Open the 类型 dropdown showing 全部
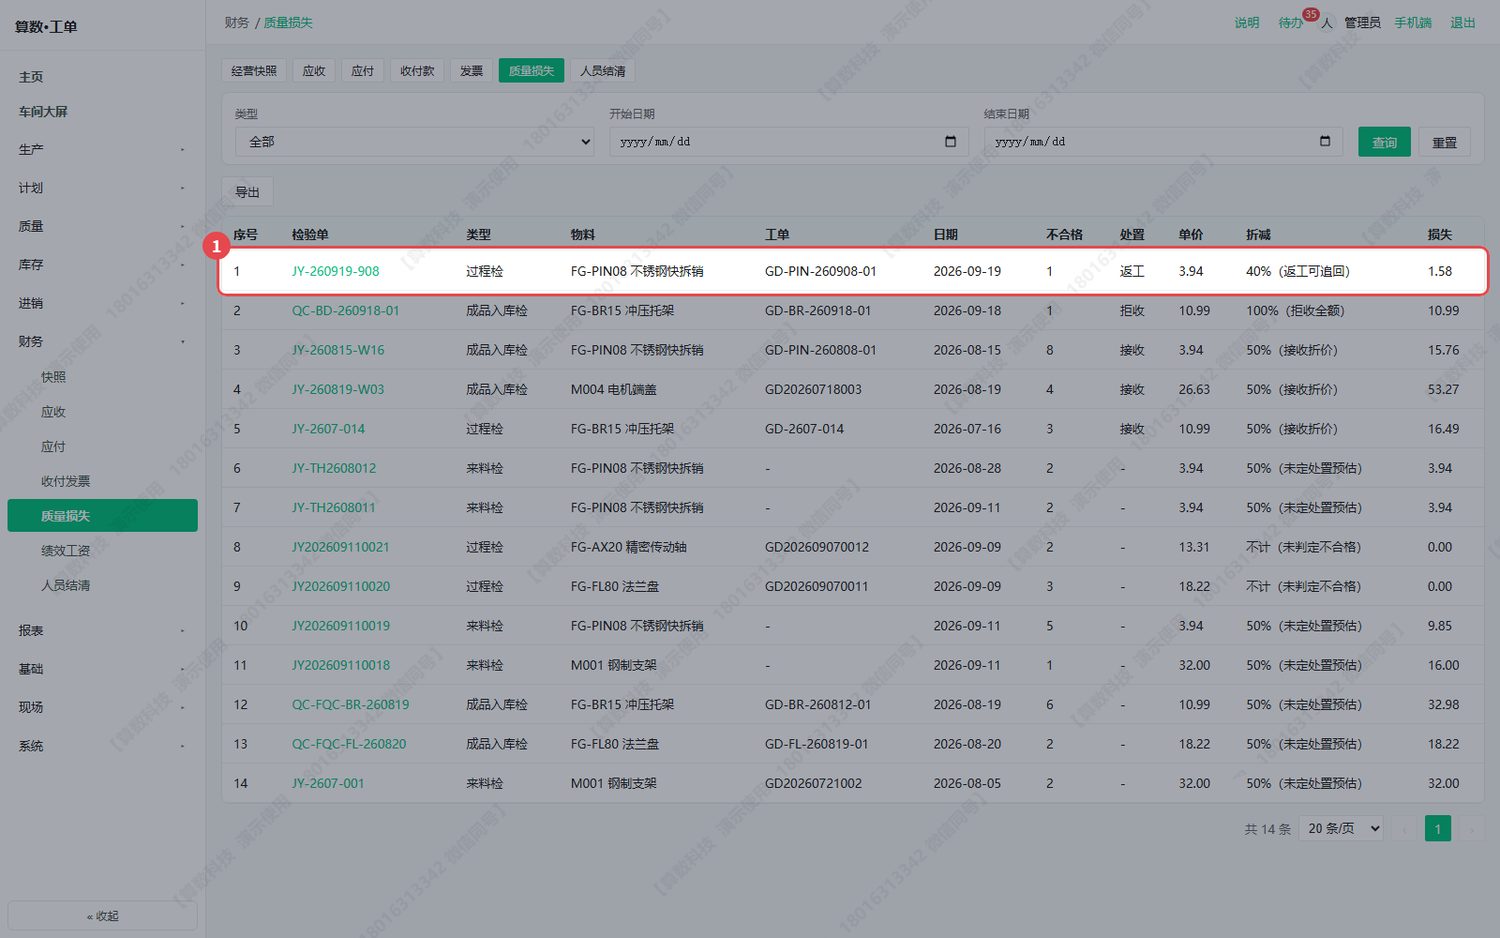1500x938 pixels. tap(414, 142)
